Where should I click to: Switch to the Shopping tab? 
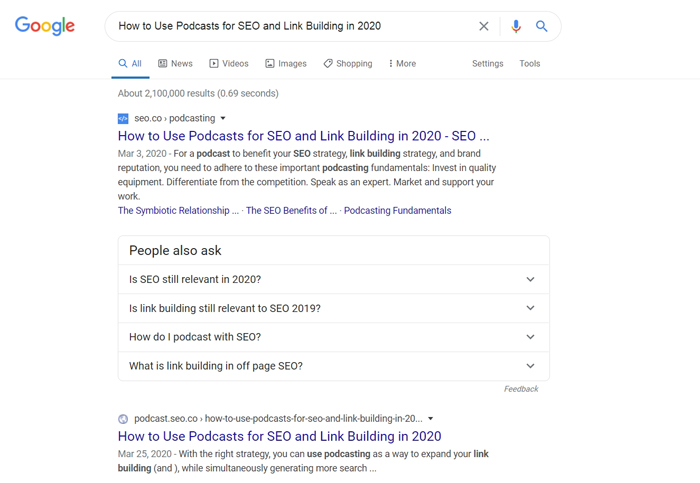coord(348,63)
